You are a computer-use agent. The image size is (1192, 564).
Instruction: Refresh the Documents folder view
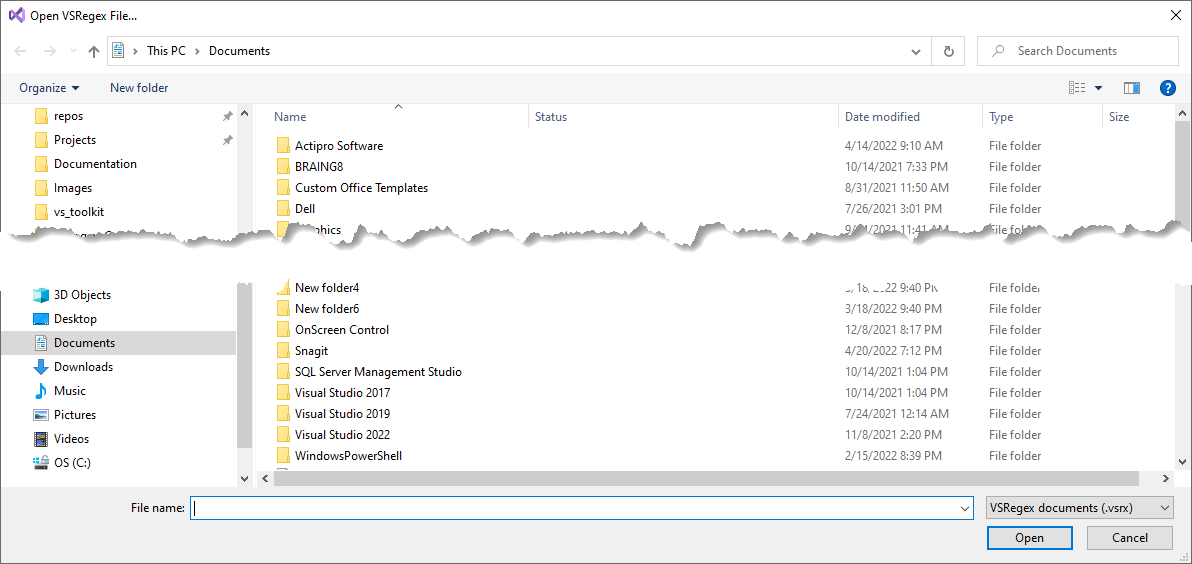tap(948, 51)
